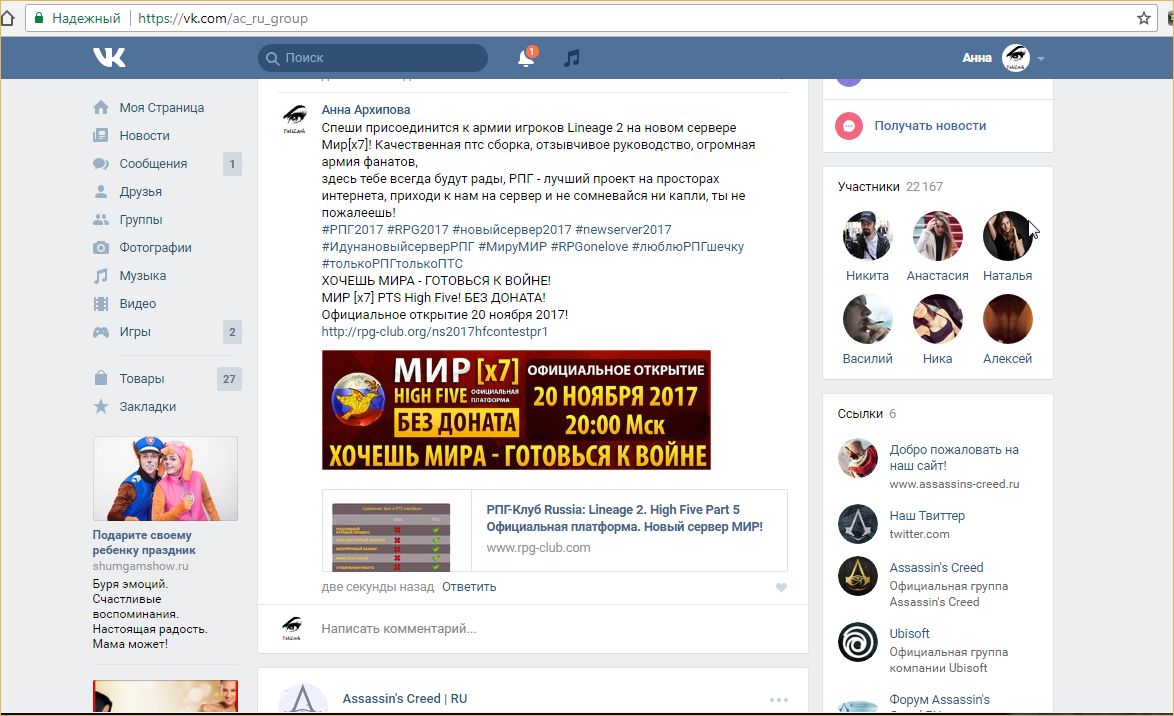The width and height of the screenshot is (1174, 716).
Task: Open the Наш Твиттер link icon
Action: click(857, 524)
